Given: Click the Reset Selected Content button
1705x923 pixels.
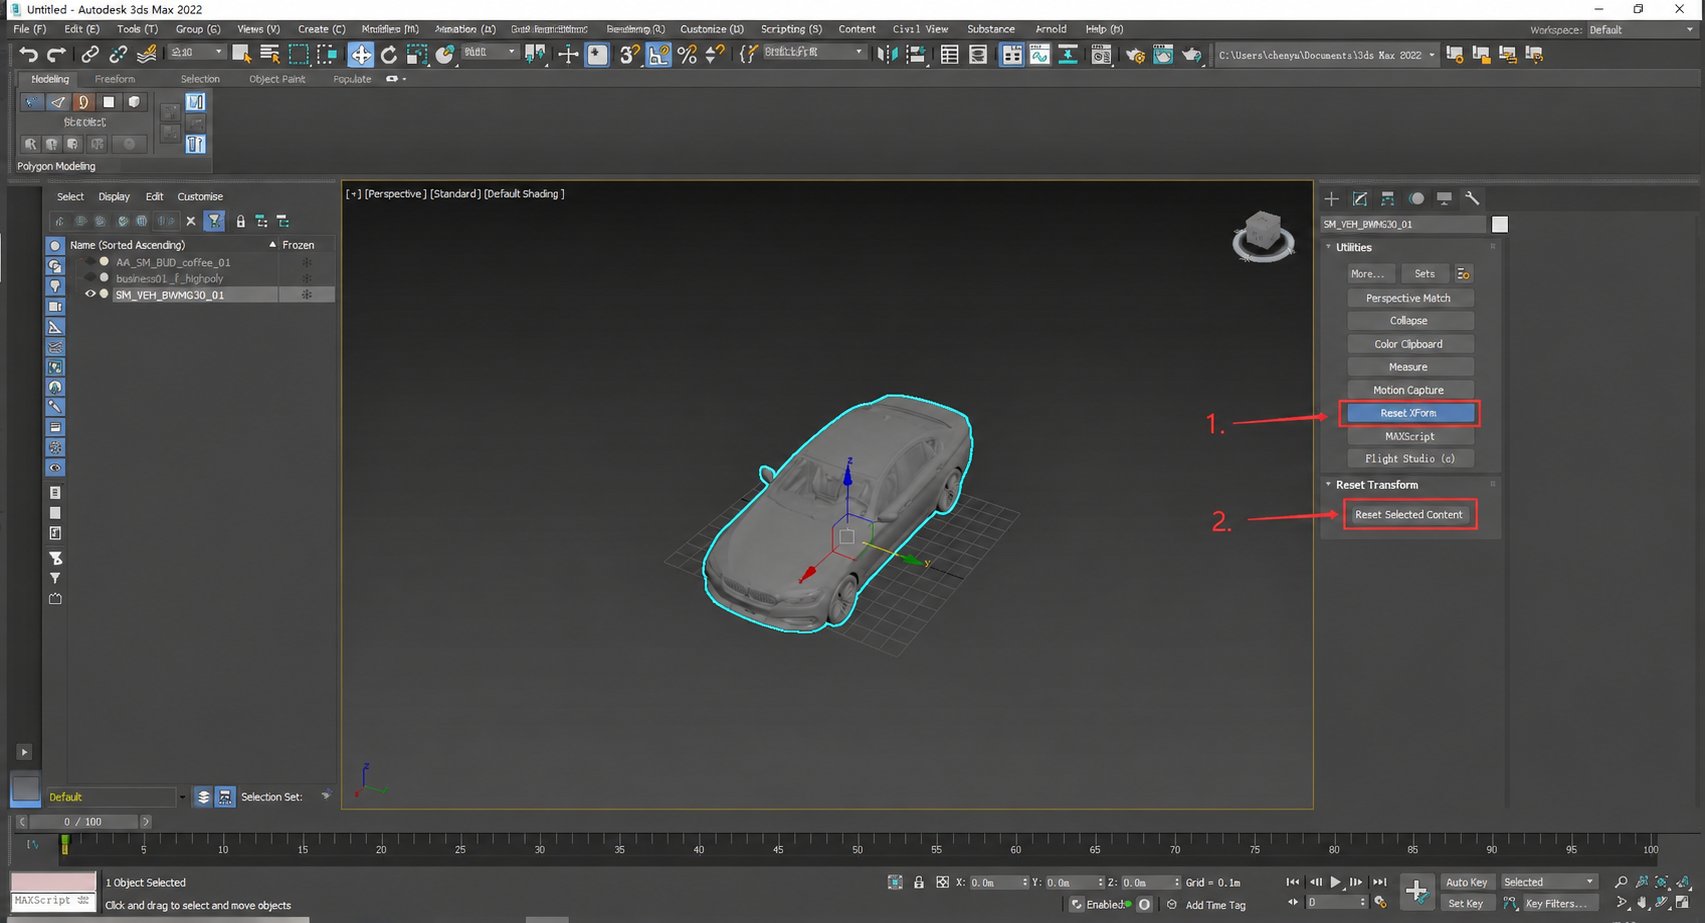Looking at the screenshot, I should [x=1408, y=515].
